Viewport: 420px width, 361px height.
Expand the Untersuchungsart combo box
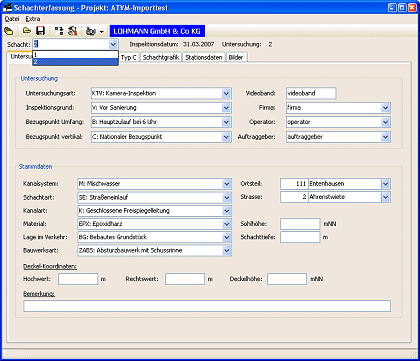[226, 93]
